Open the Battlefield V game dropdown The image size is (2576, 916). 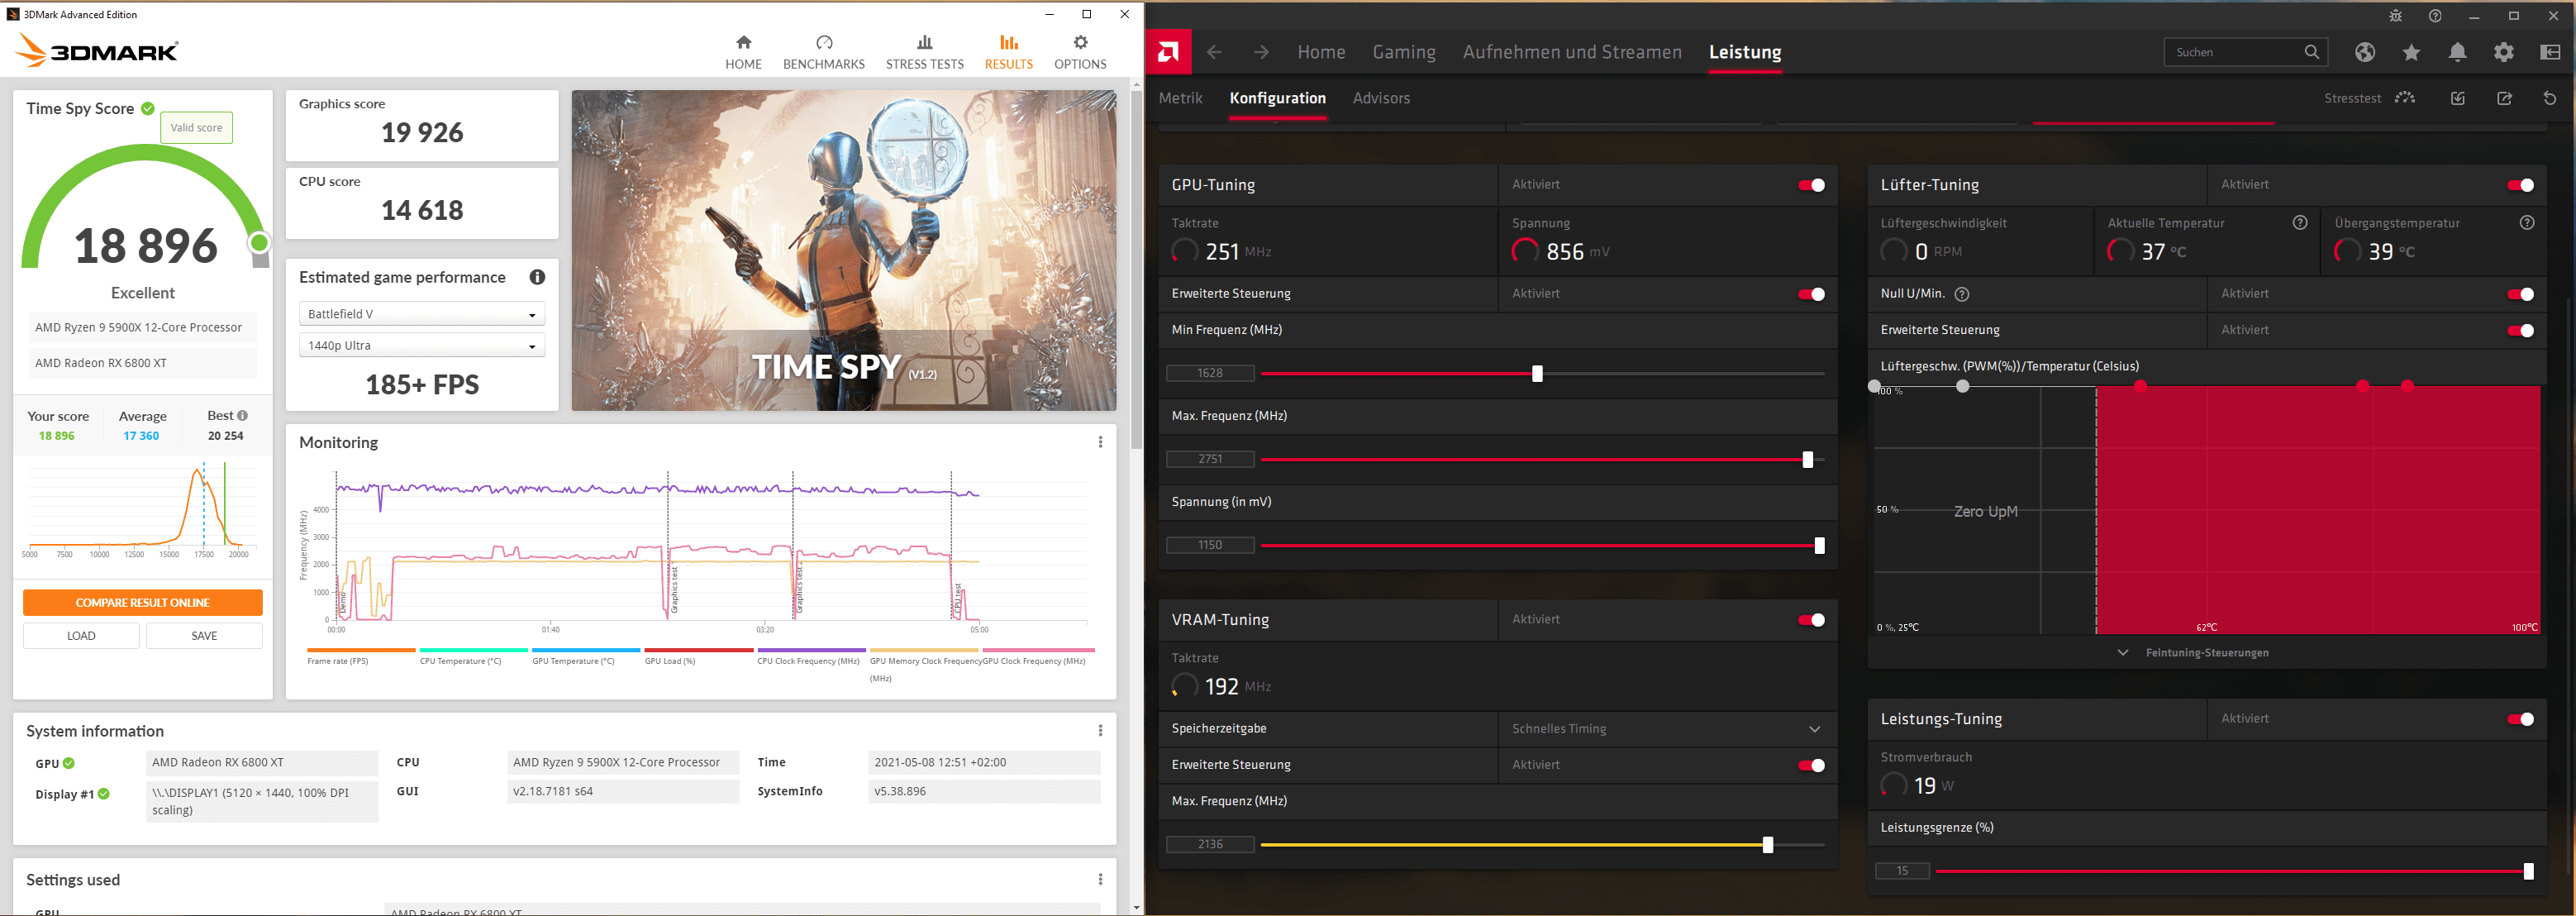421,314
